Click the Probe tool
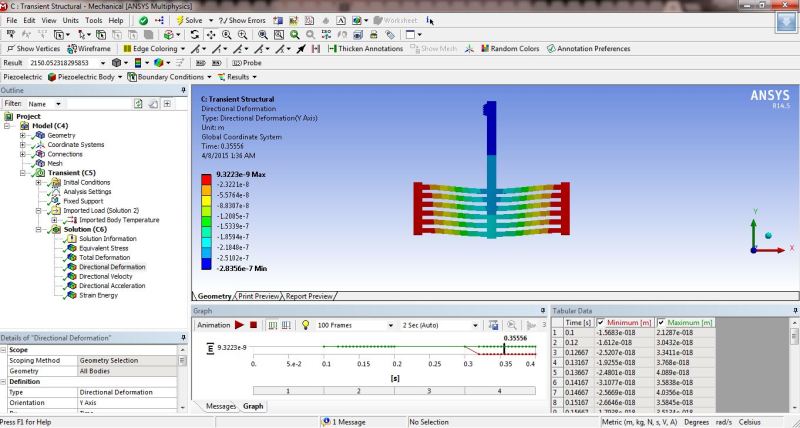This screenshot has height=428, width=800. [x=246, y=63]
